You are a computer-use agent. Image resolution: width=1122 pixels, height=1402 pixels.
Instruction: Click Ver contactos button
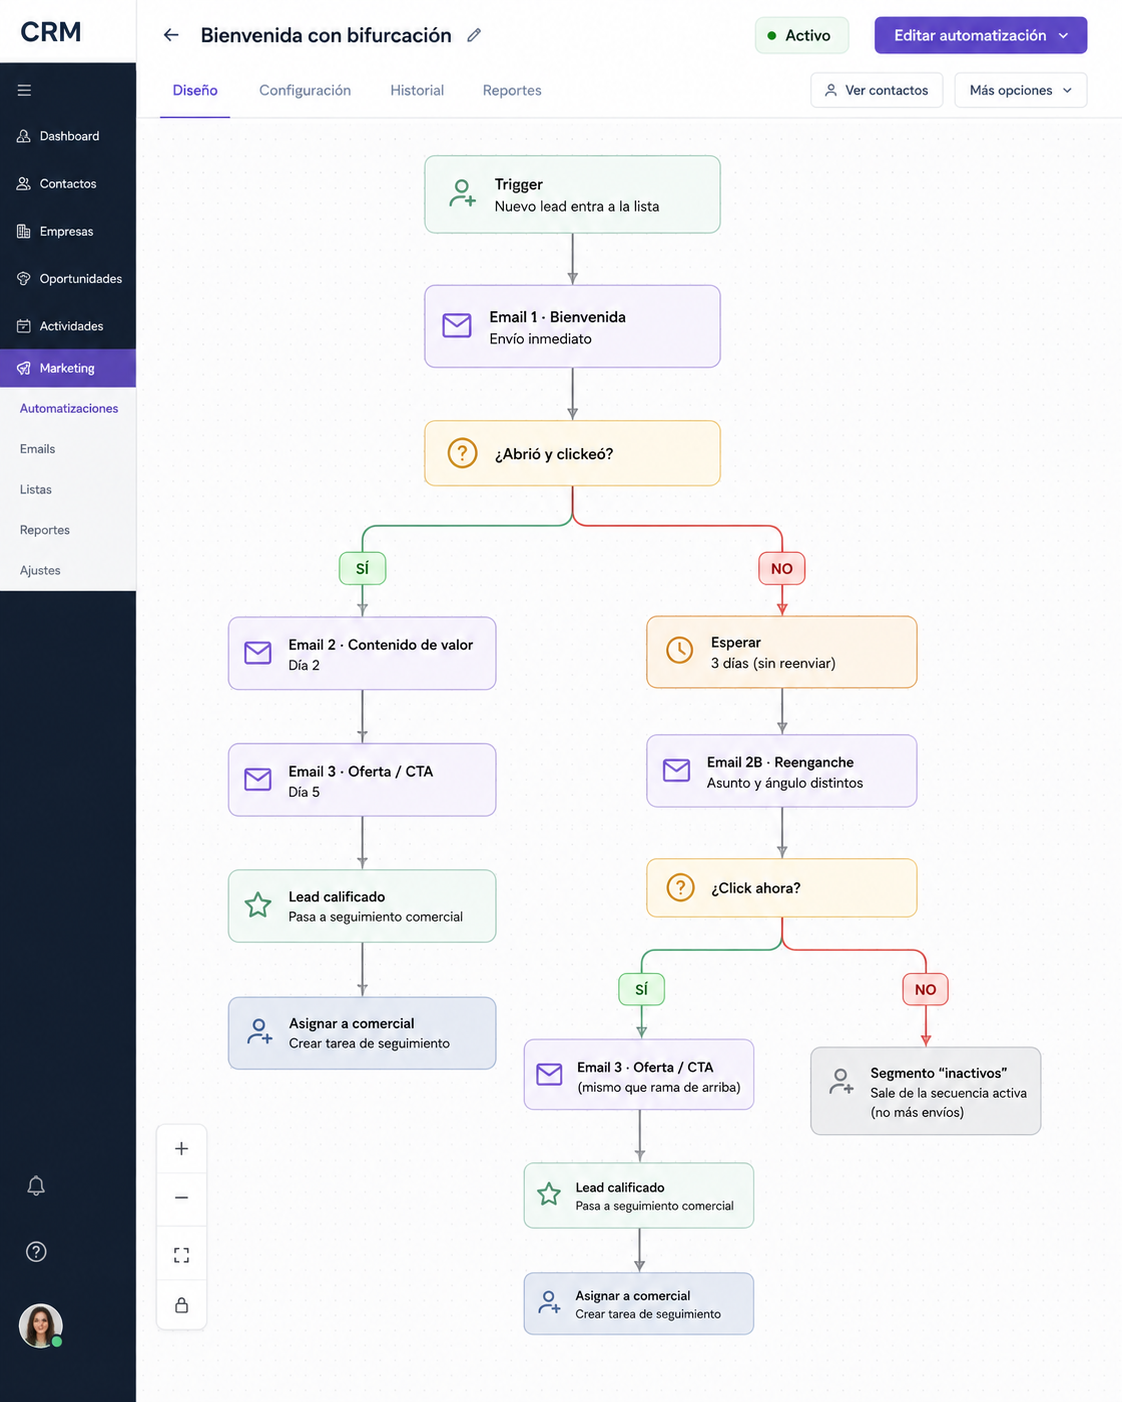876,90
